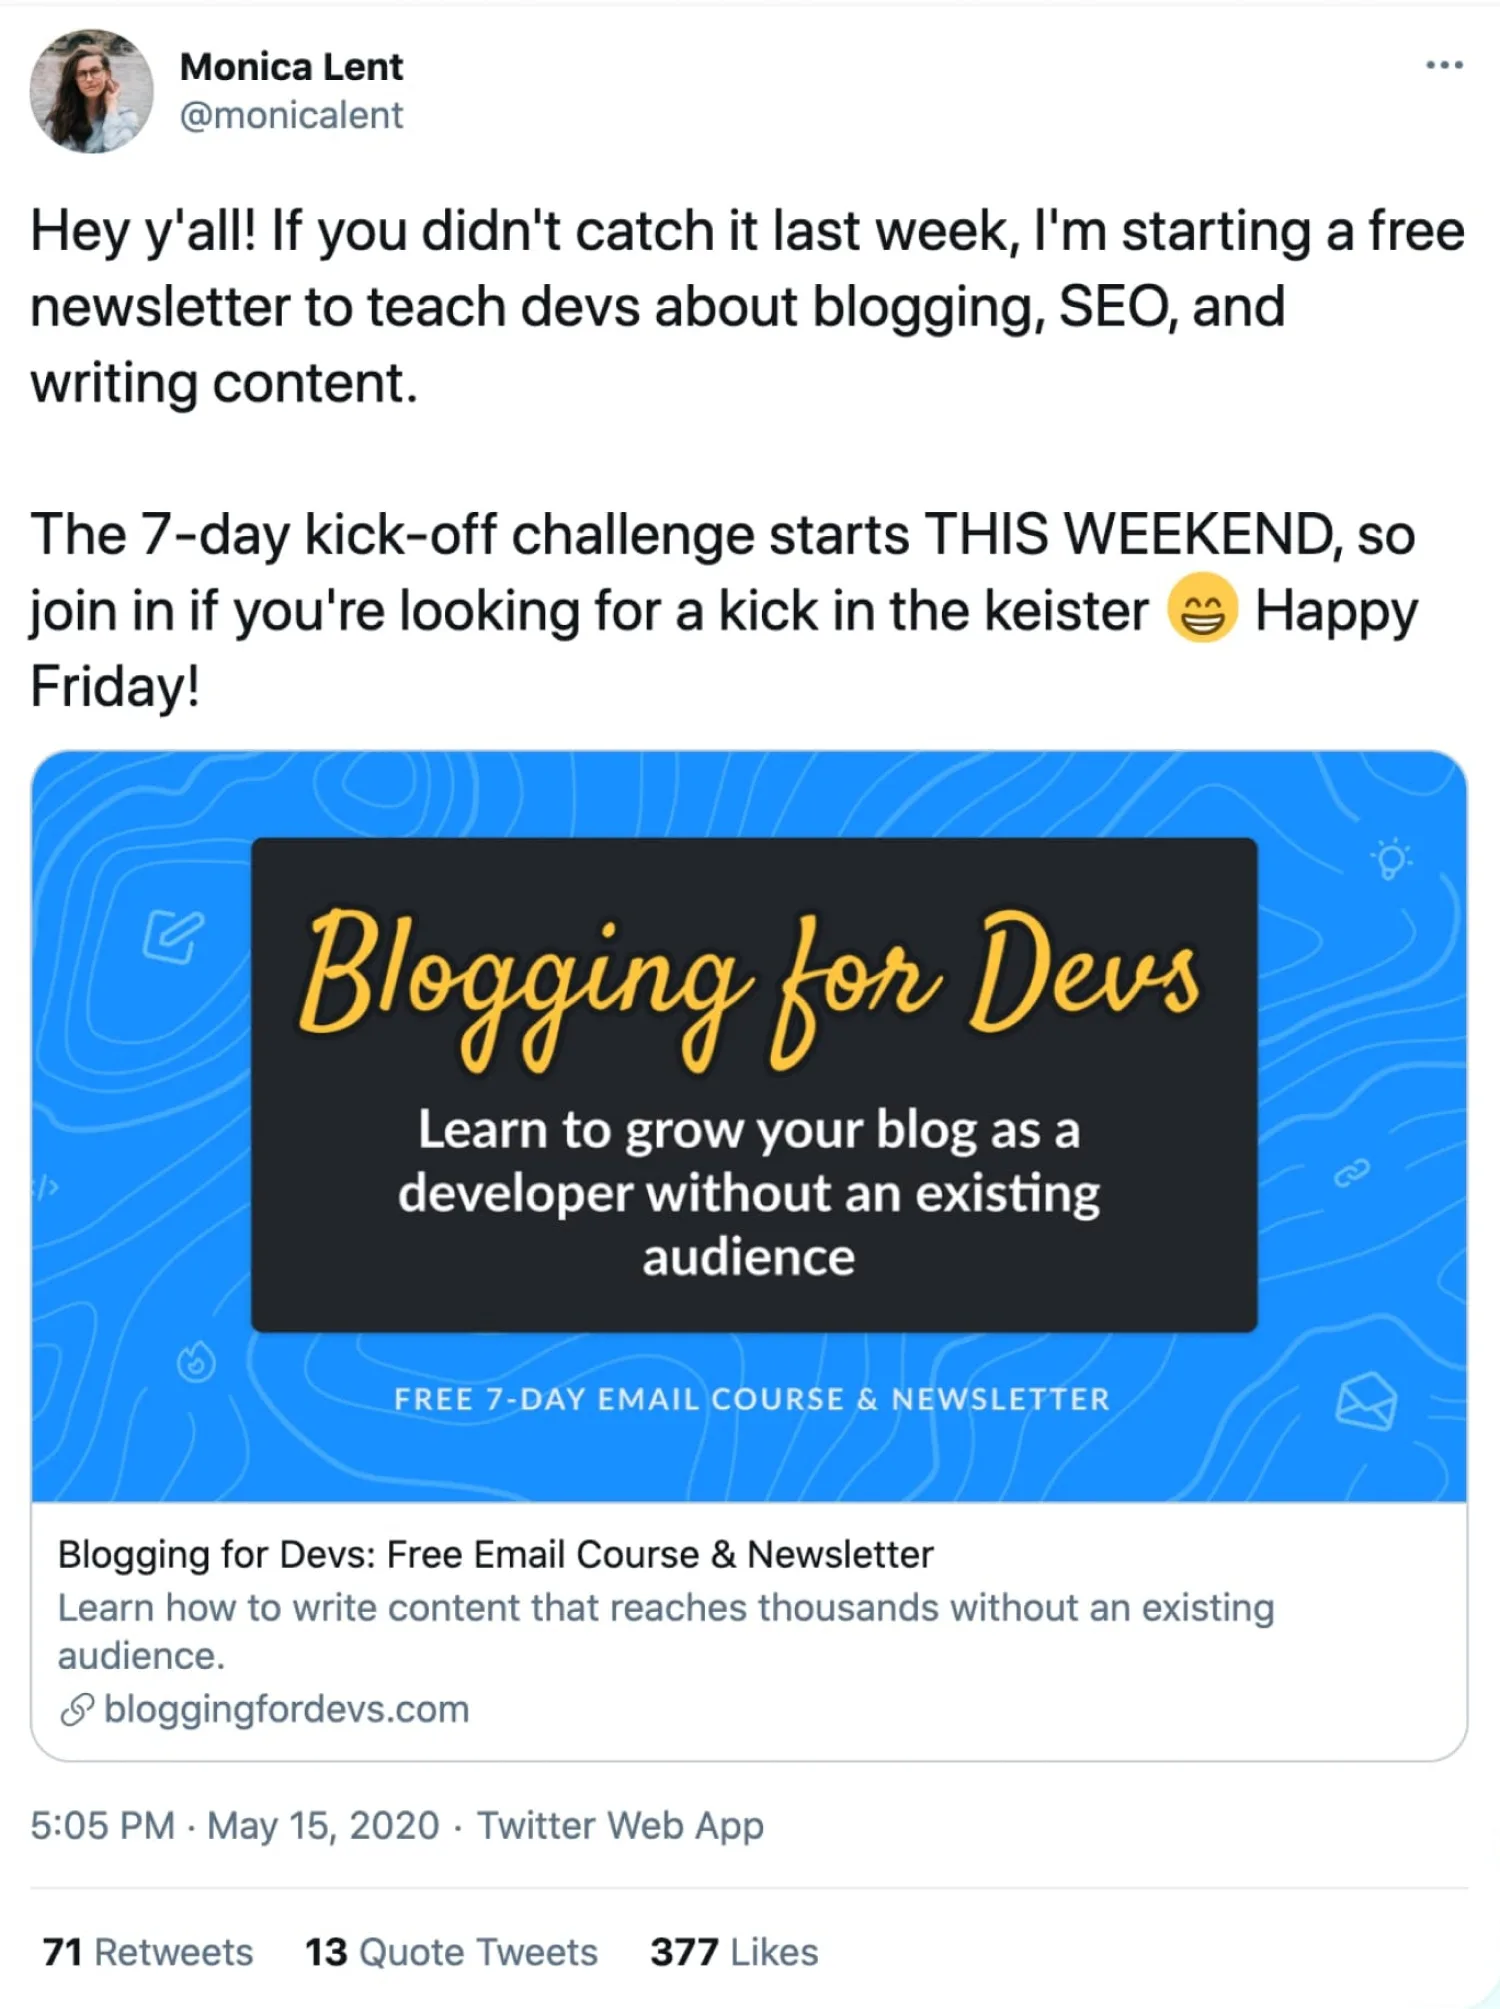Click the card title 'Blogging for Devs: Free Email Course'
Viewport: 1500px width, 2009px height.
click(x=495, y=1555)
